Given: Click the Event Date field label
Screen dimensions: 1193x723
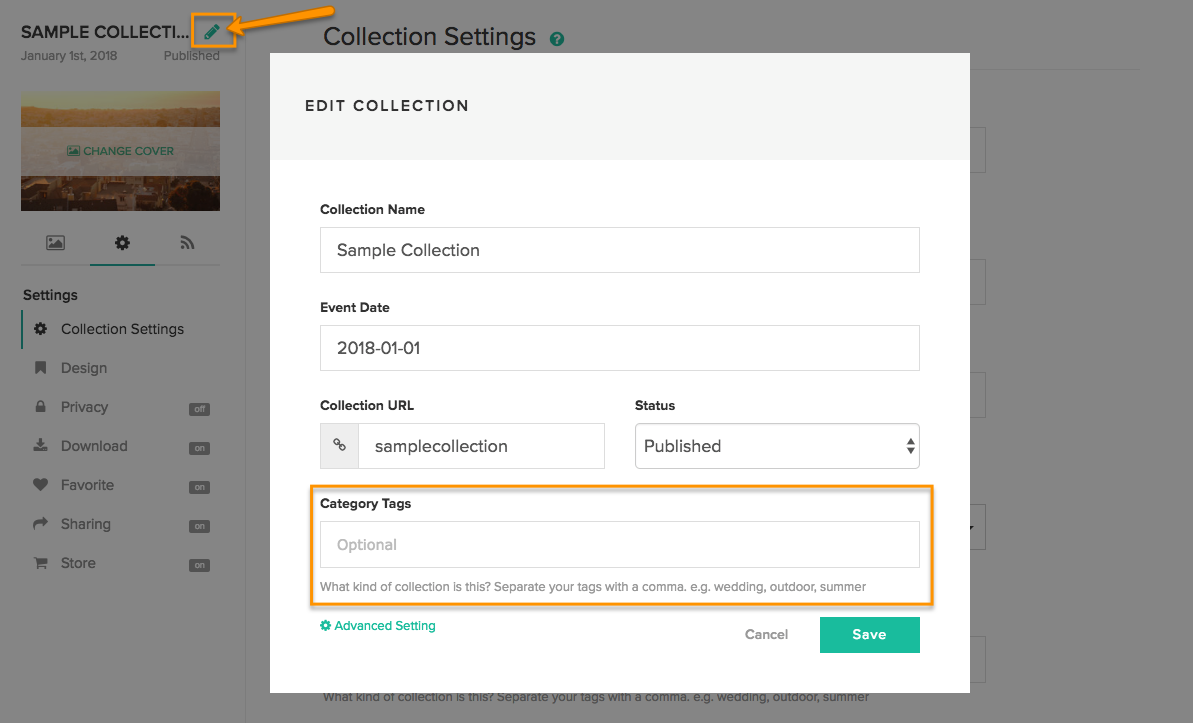Looking at the screenshot, I should click(355, 307).
